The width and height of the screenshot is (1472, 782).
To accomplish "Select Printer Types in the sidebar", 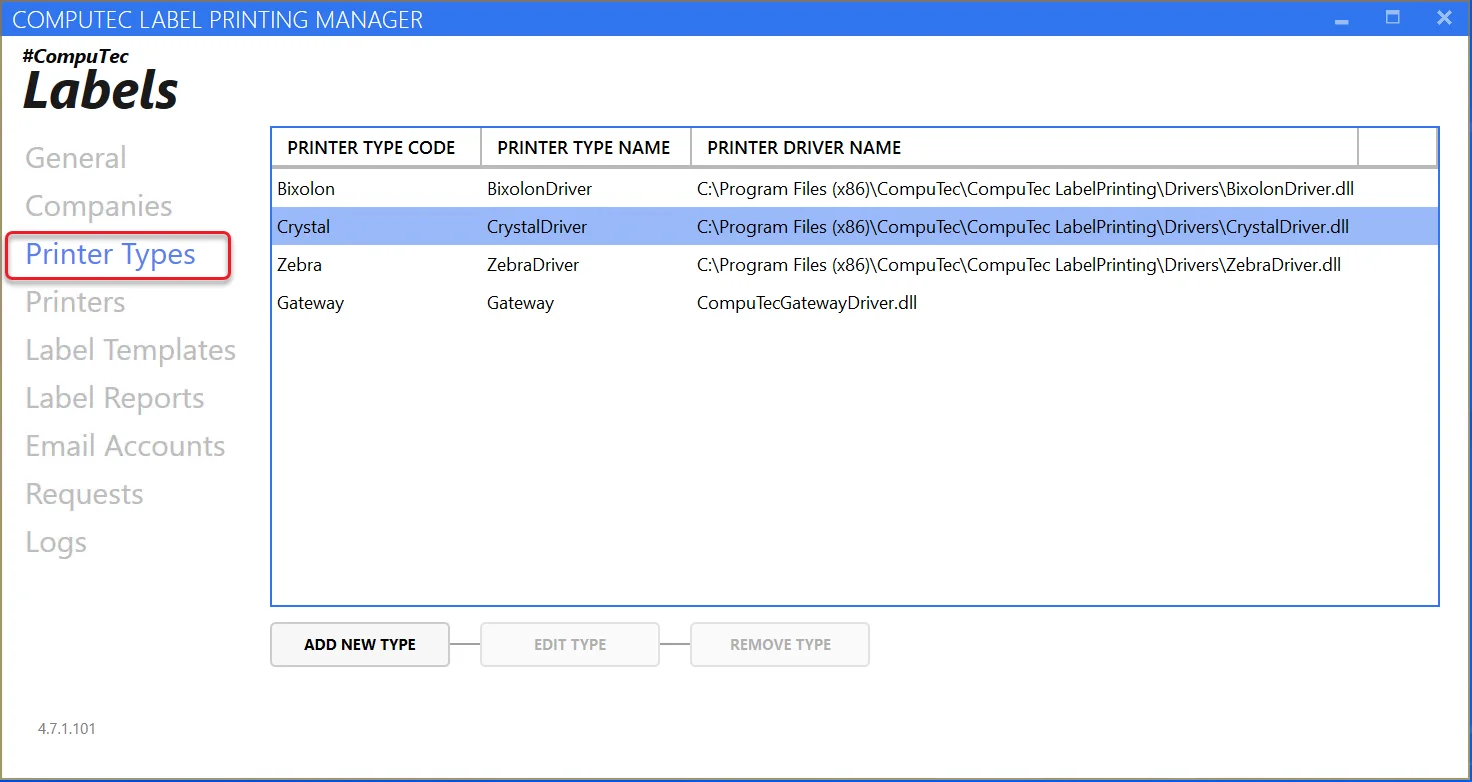I will pyautogui.click(x=111, y=254).
